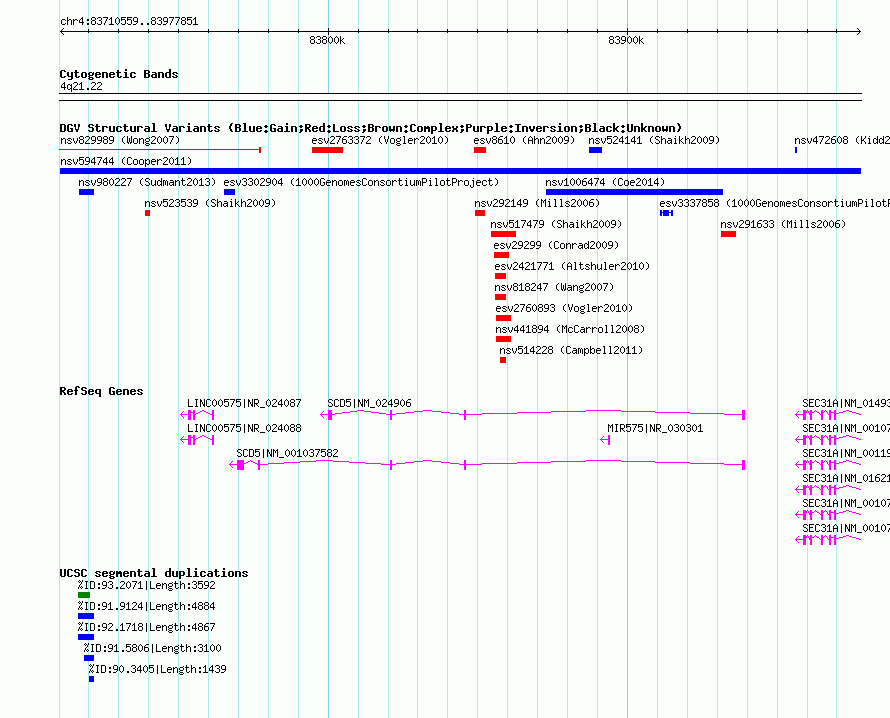Select the LINC00575|NR_024087 gene label
The width and height of the screenshot is (890, 718).
pos(244,403)
